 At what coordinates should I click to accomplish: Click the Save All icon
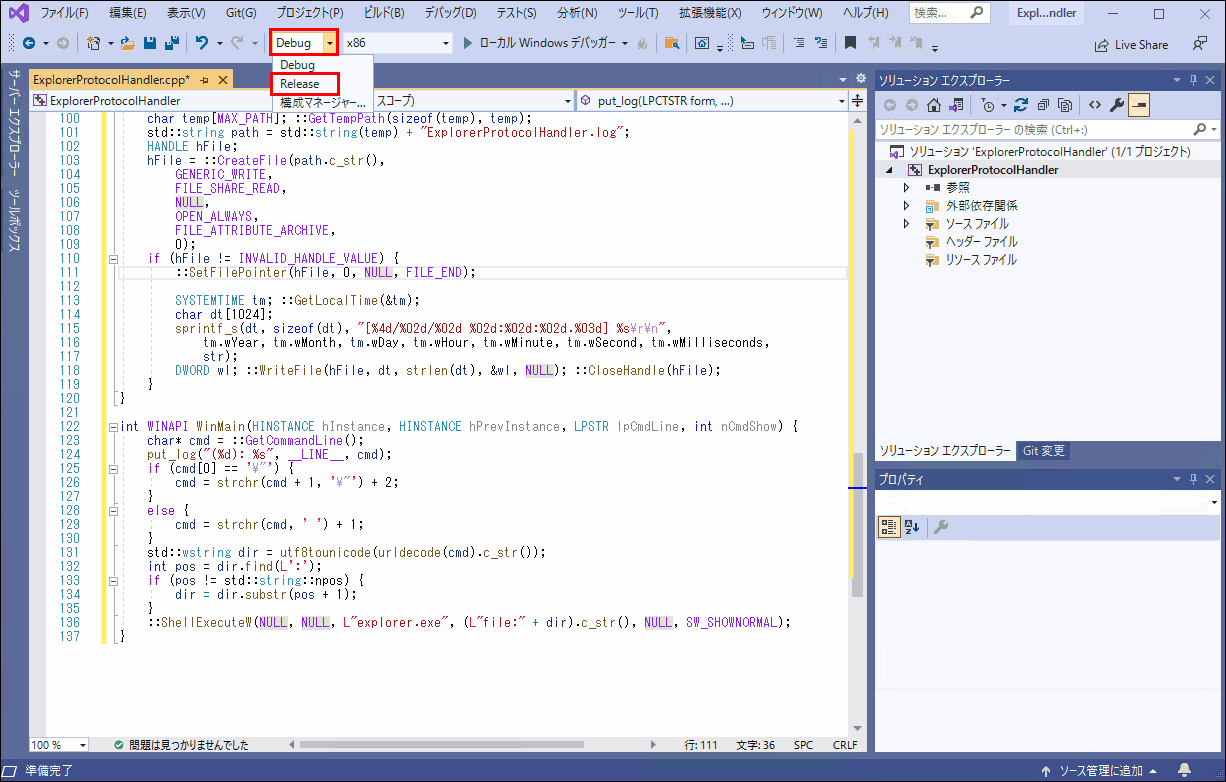pyautogui.click(x=171, y=44)
